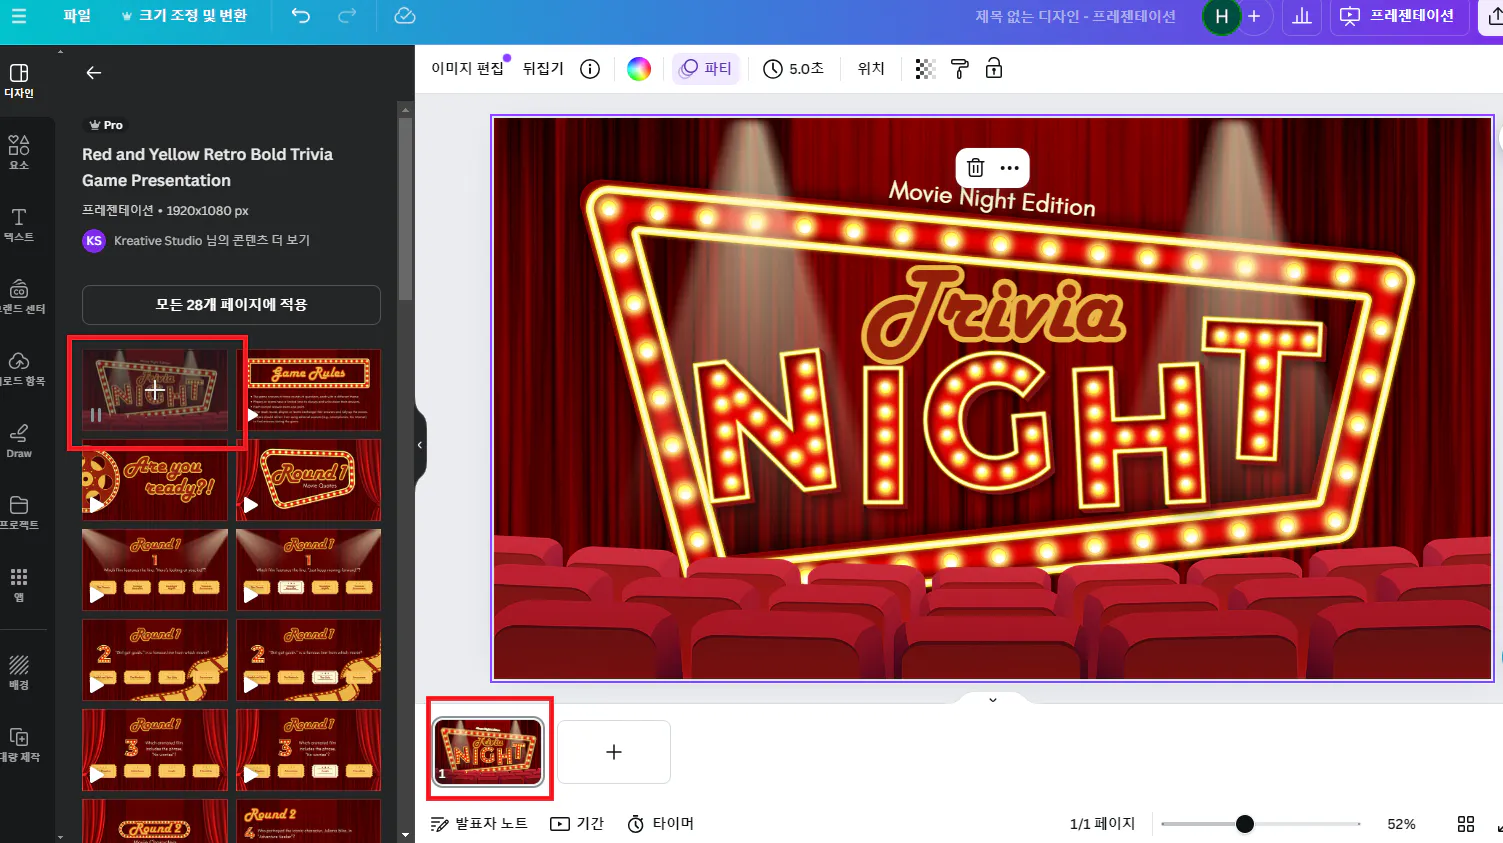
Task: Open the 파일 menu
Action: pyautogui.click(x=77, y=16)
